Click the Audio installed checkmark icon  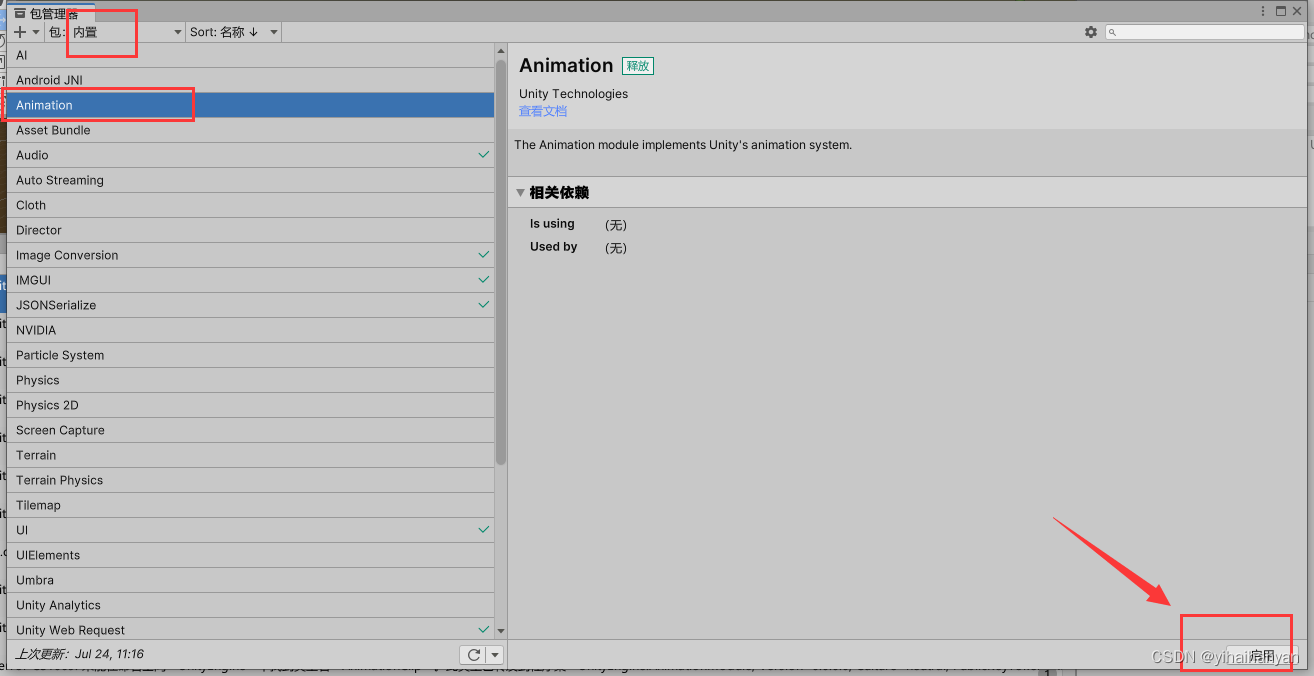[x=484, y=155]
